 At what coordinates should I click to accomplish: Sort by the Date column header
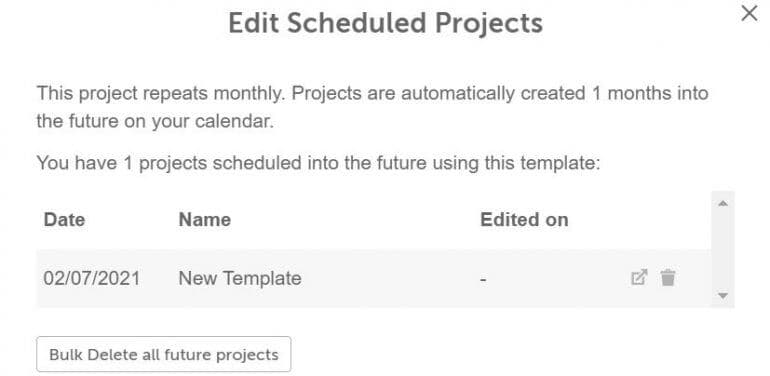64,219
